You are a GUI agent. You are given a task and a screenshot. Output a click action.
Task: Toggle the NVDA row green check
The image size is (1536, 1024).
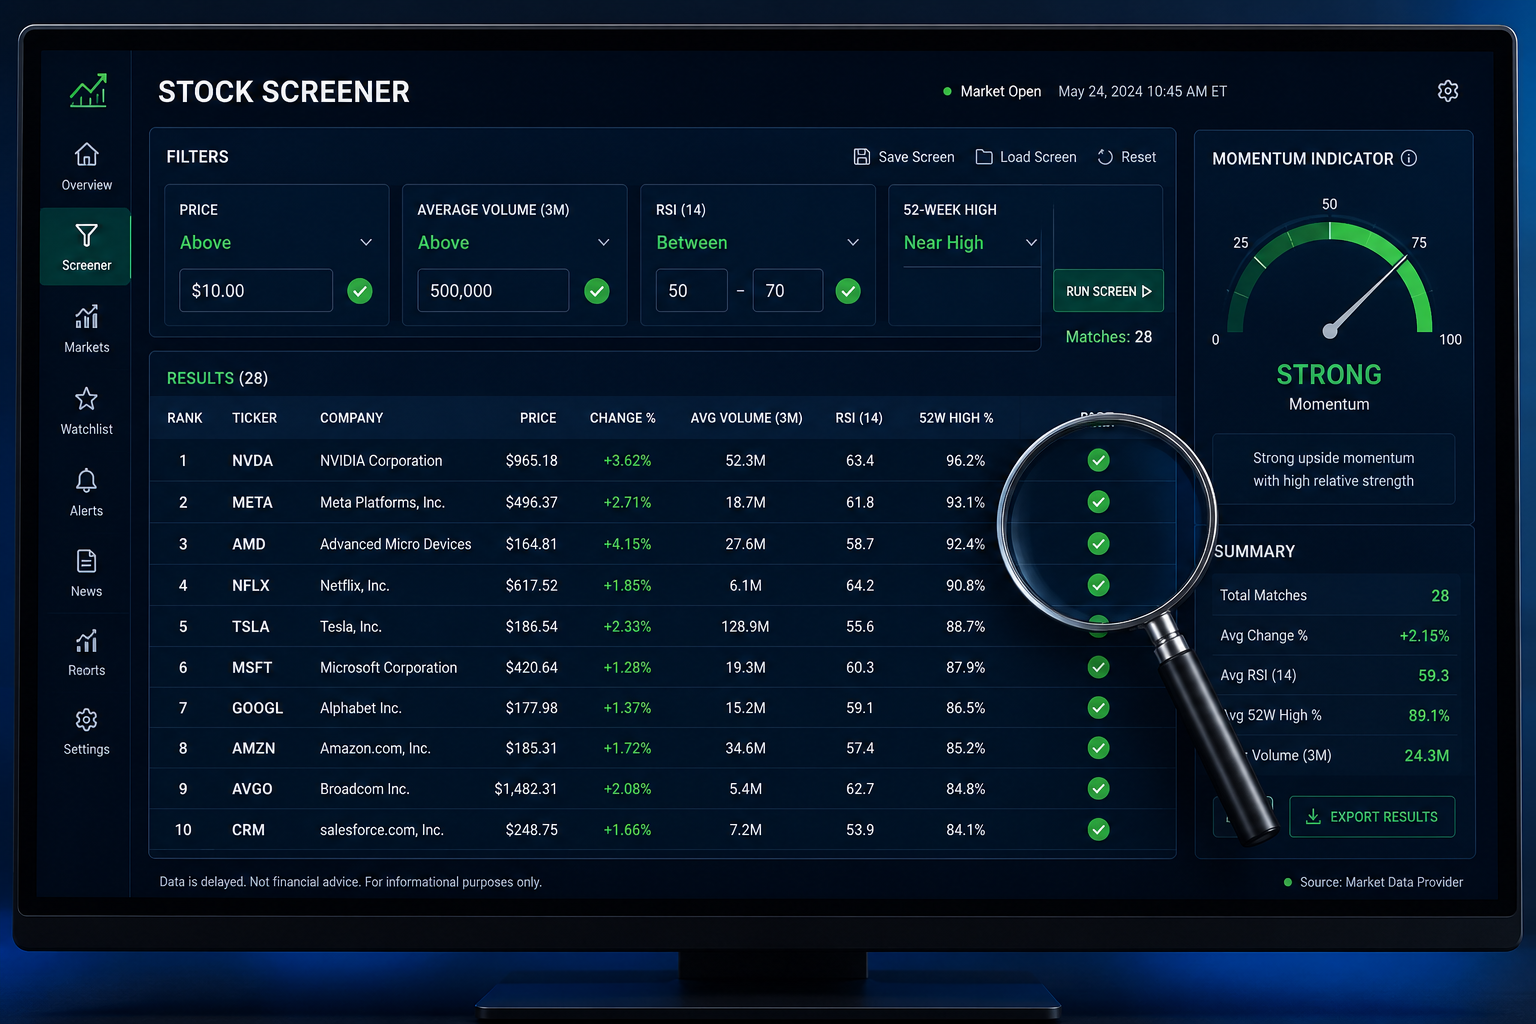click(1098, 460)
